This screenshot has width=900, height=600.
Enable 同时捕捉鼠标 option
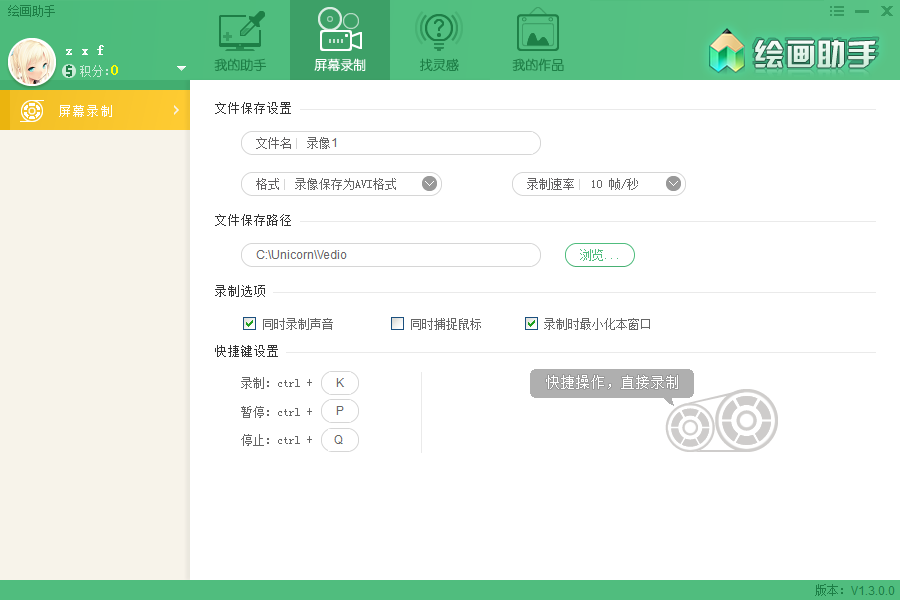pos(396,322)
